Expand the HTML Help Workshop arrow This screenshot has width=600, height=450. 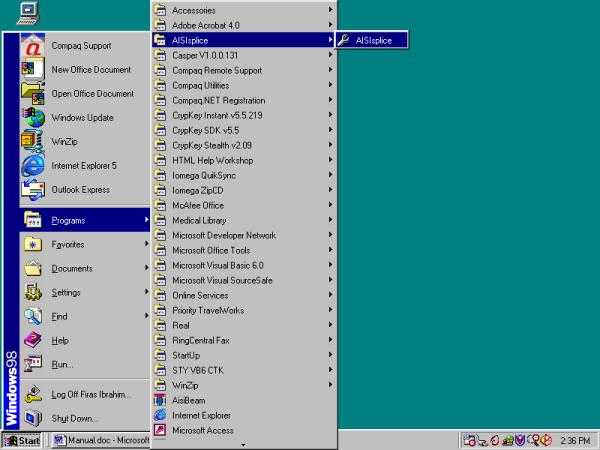point(330,159)
